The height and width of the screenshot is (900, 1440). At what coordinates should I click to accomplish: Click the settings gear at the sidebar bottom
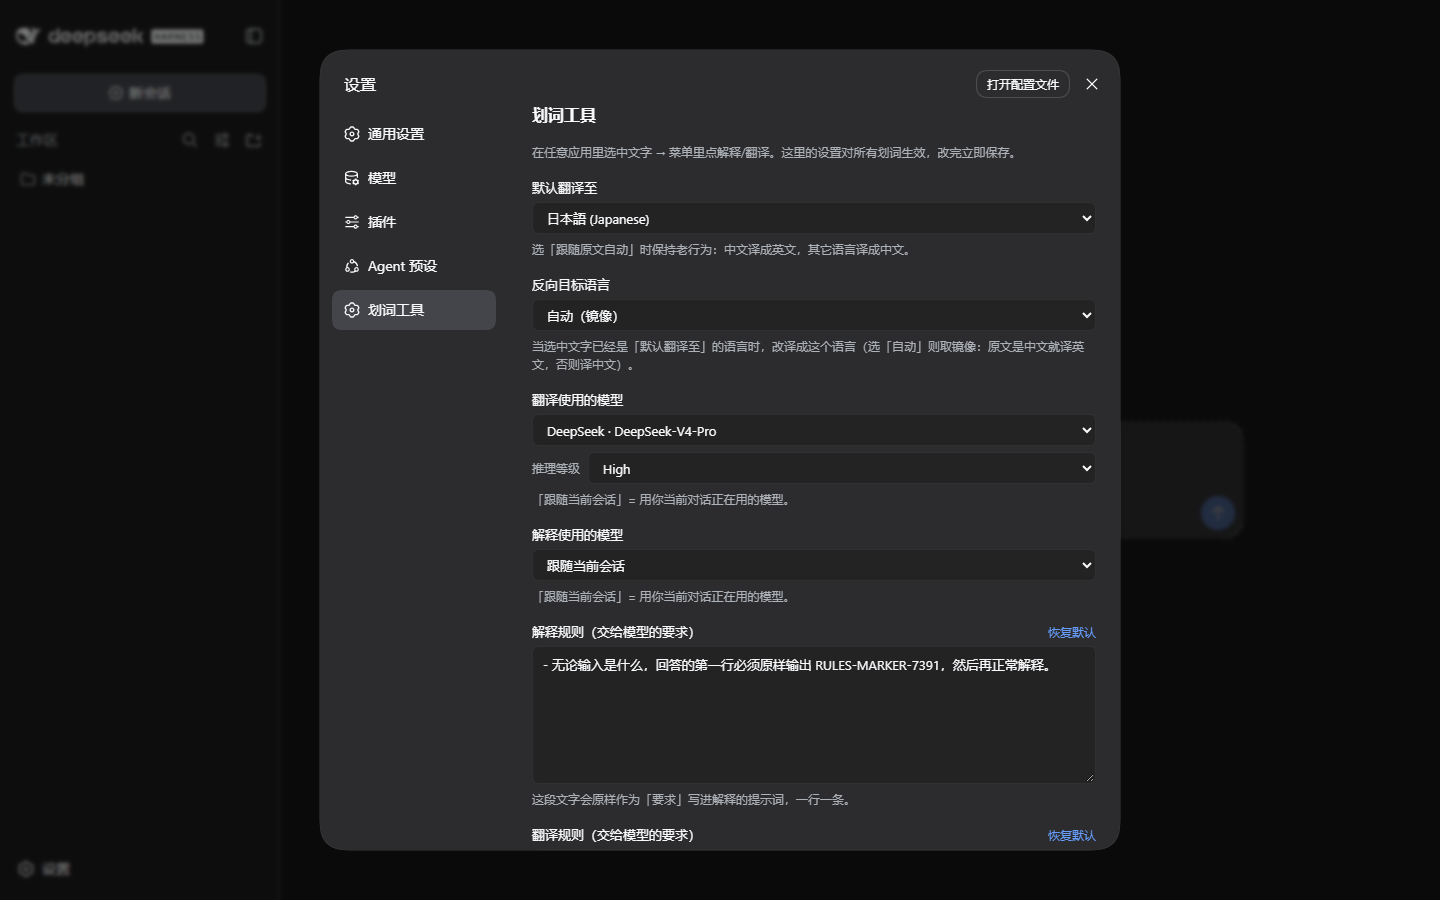click(x=44, y=869)
